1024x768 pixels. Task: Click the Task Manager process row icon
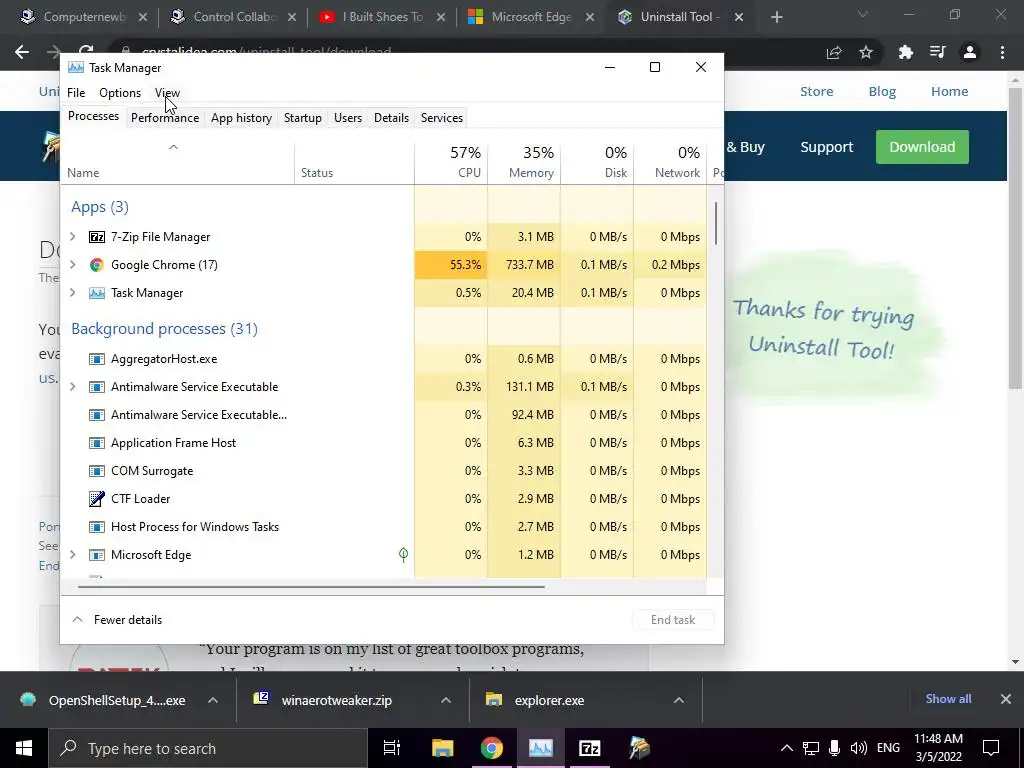click(97, 293)
